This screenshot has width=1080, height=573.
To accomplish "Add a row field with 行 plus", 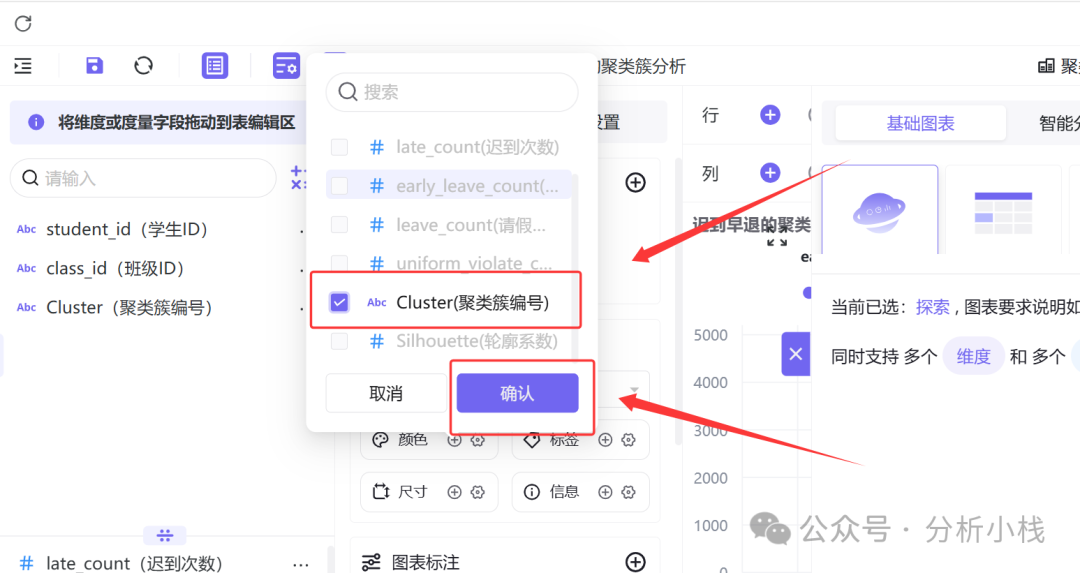I will tap(770, 115).
